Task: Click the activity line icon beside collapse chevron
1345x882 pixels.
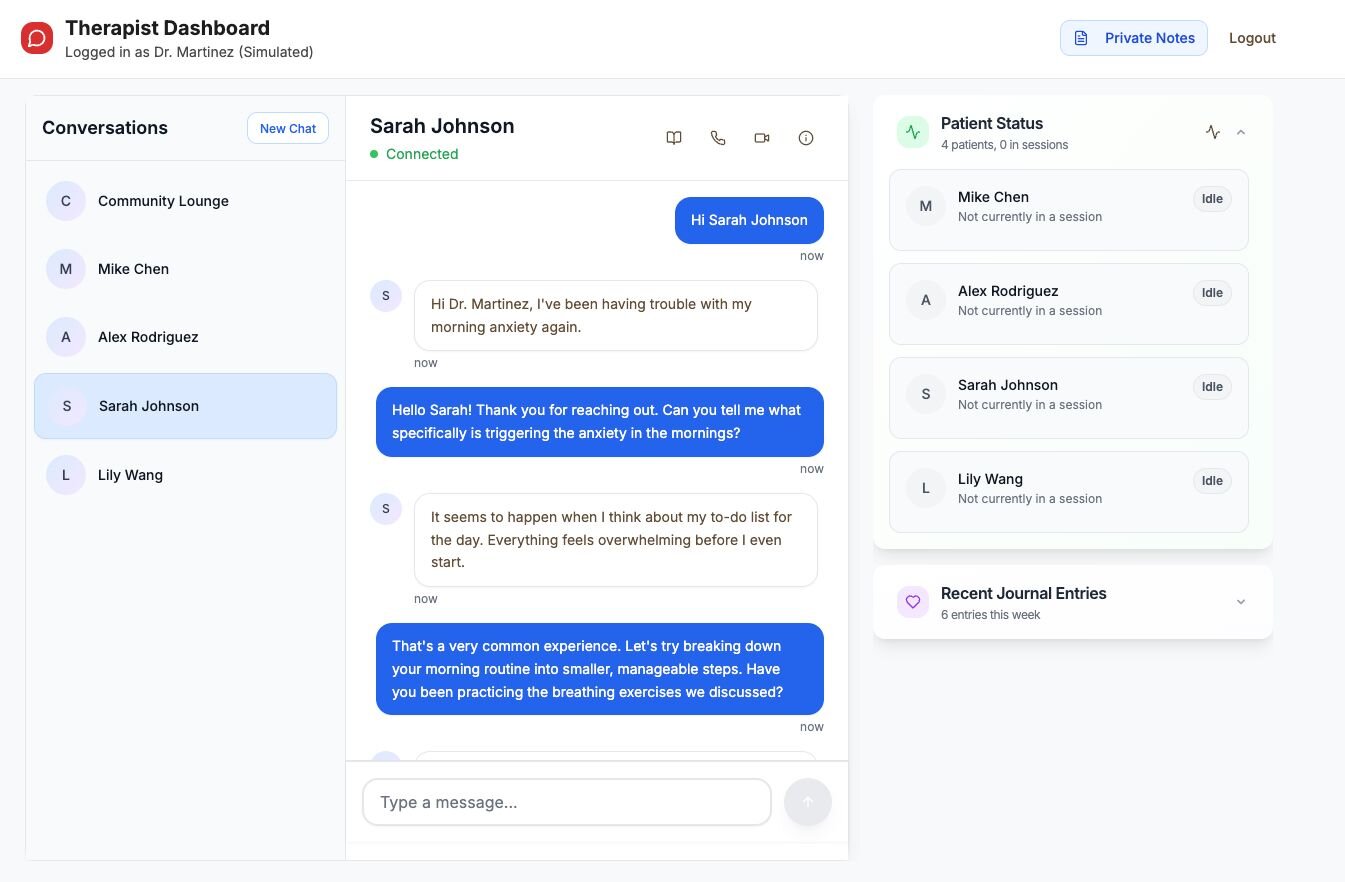Action: click(1213, 132)
